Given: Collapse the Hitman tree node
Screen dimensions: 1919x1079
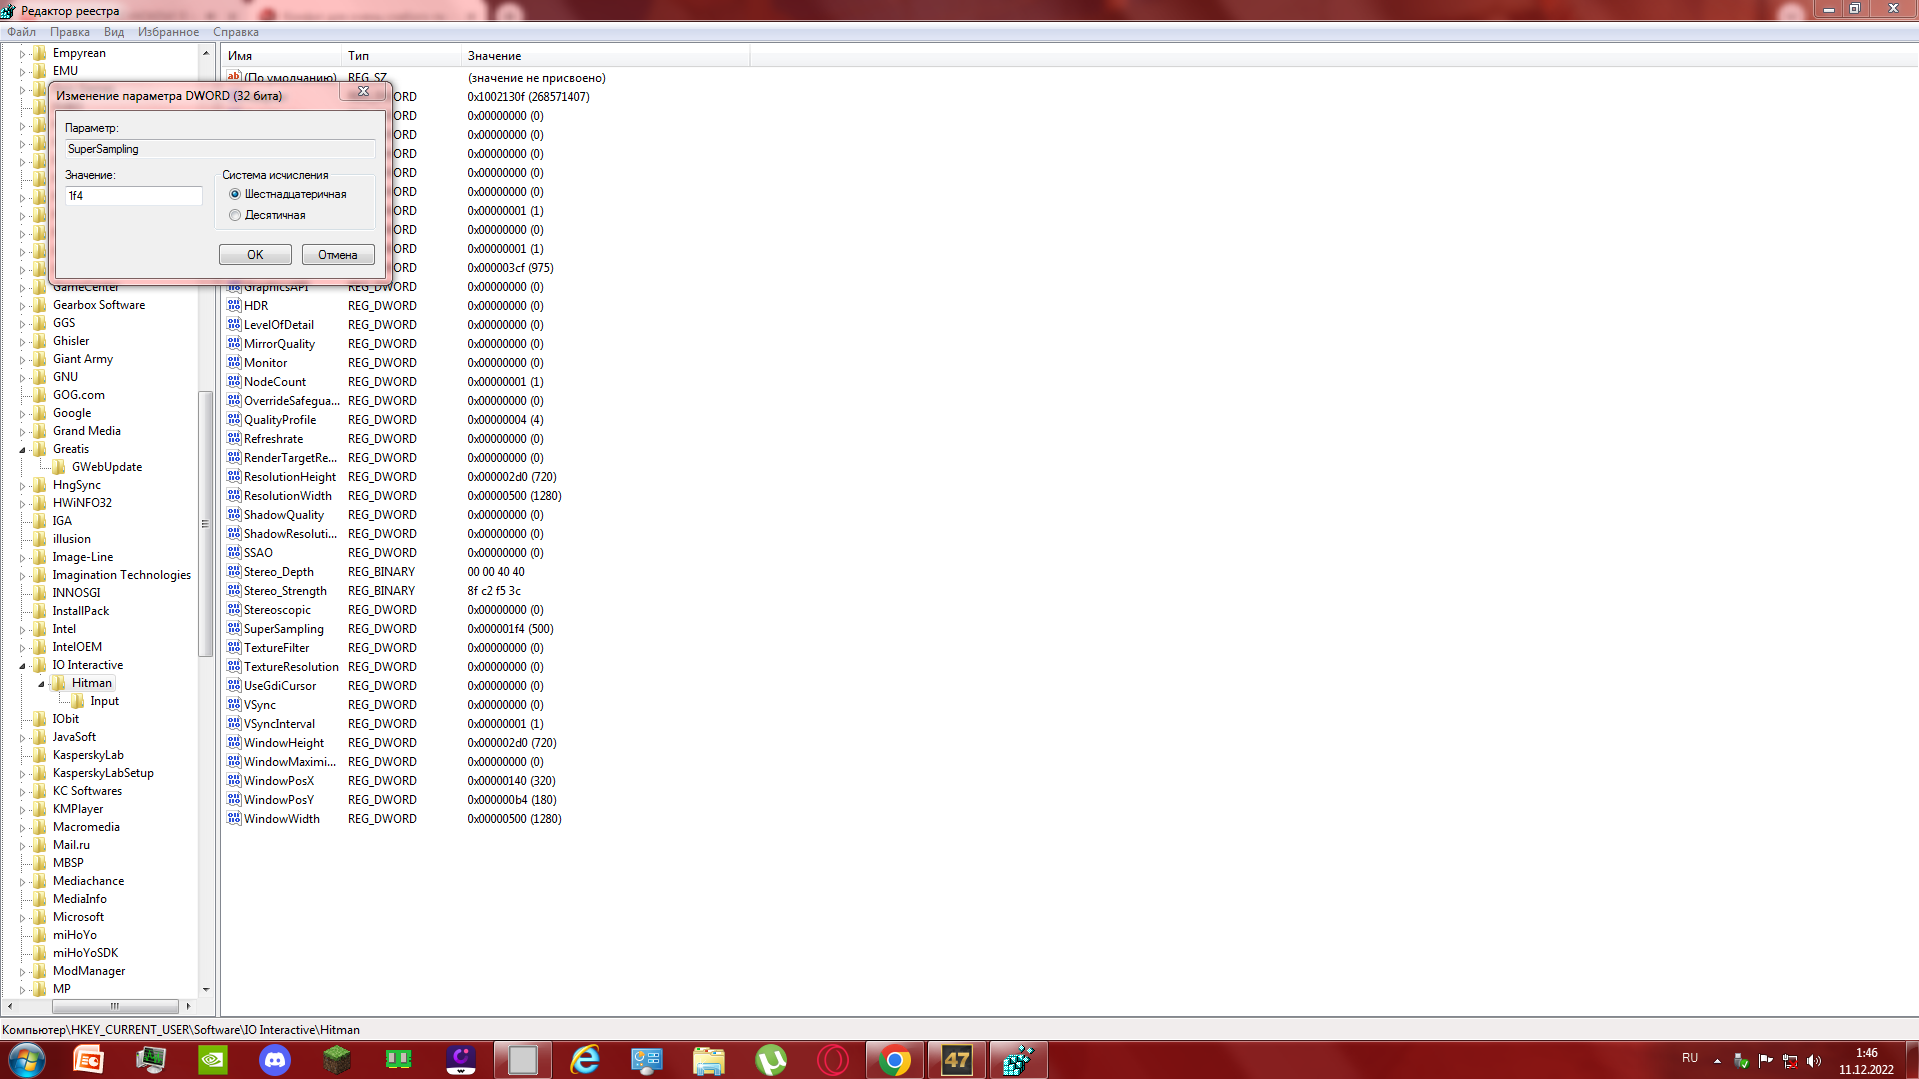Looking at the screenshot, I should click(x=41, y=684).
